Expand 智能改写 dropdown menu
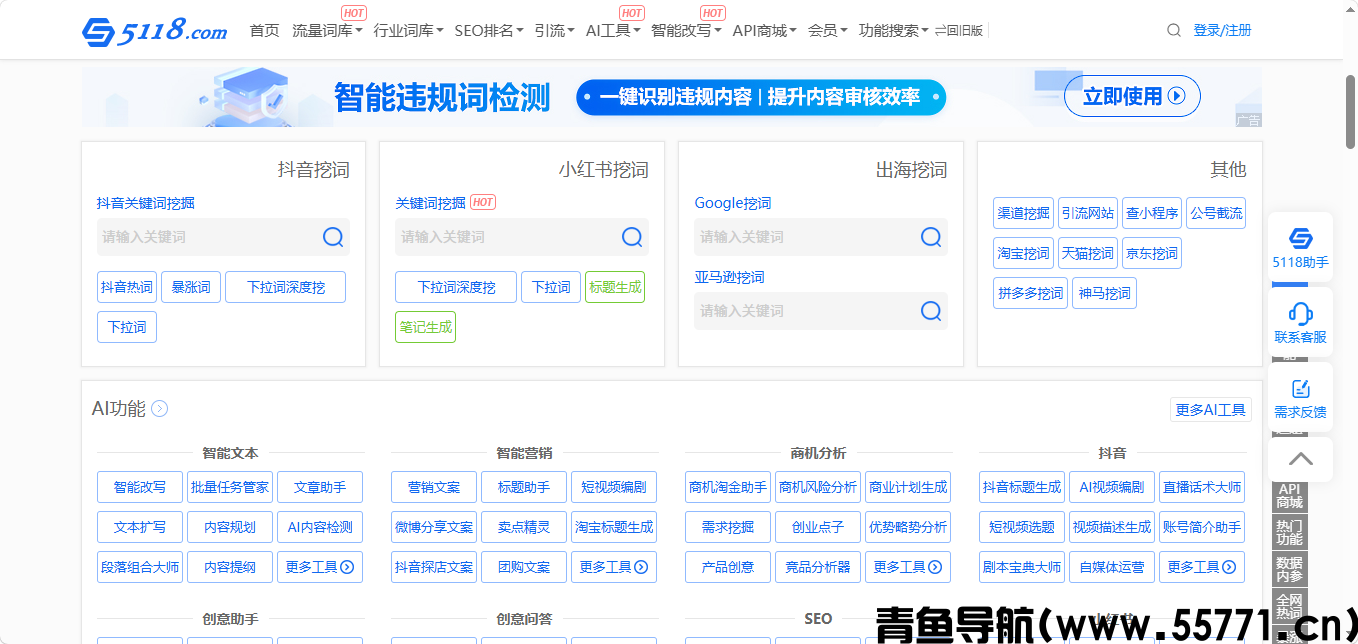This screenshot has height=644, width=1358. coord(686,31)
